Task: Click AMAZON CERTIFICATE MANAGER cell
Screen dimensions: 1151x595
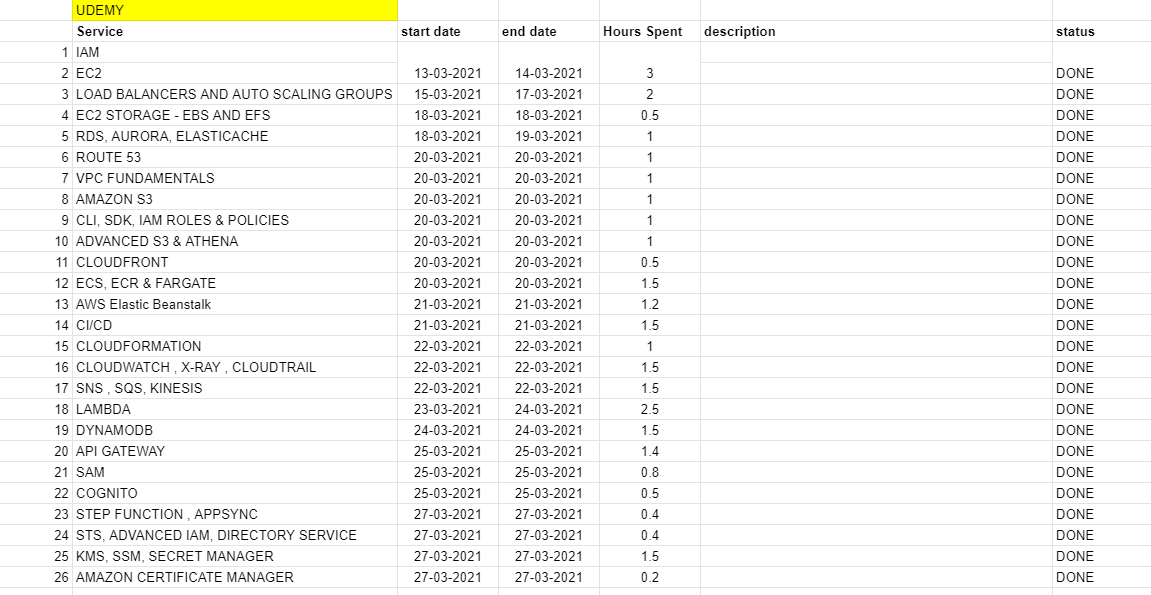Action: pyautogui.click(x=235, y=577)
